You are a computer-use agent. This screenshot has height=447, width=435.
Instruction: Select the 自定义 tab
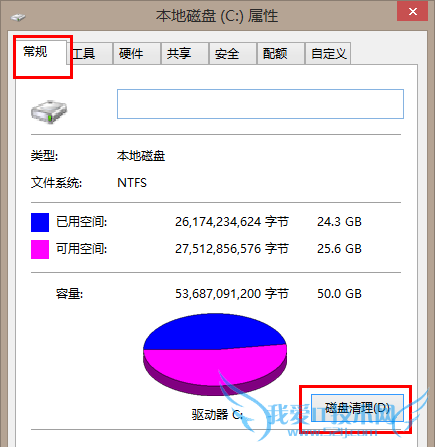tap(328, 53)
